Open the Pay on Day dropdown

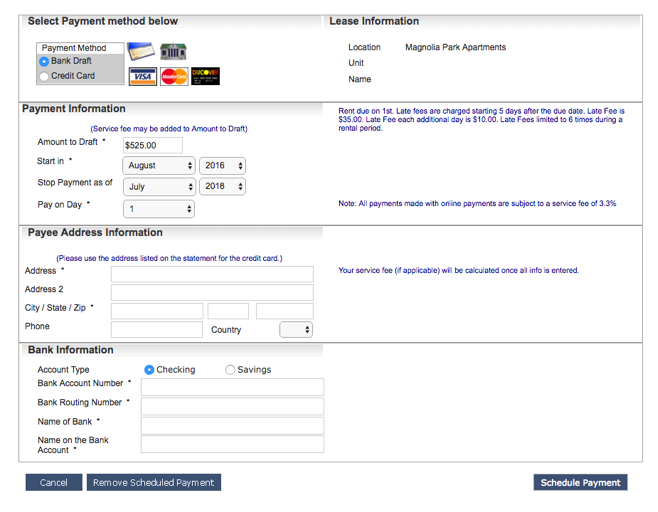click(x=159, y=209)
